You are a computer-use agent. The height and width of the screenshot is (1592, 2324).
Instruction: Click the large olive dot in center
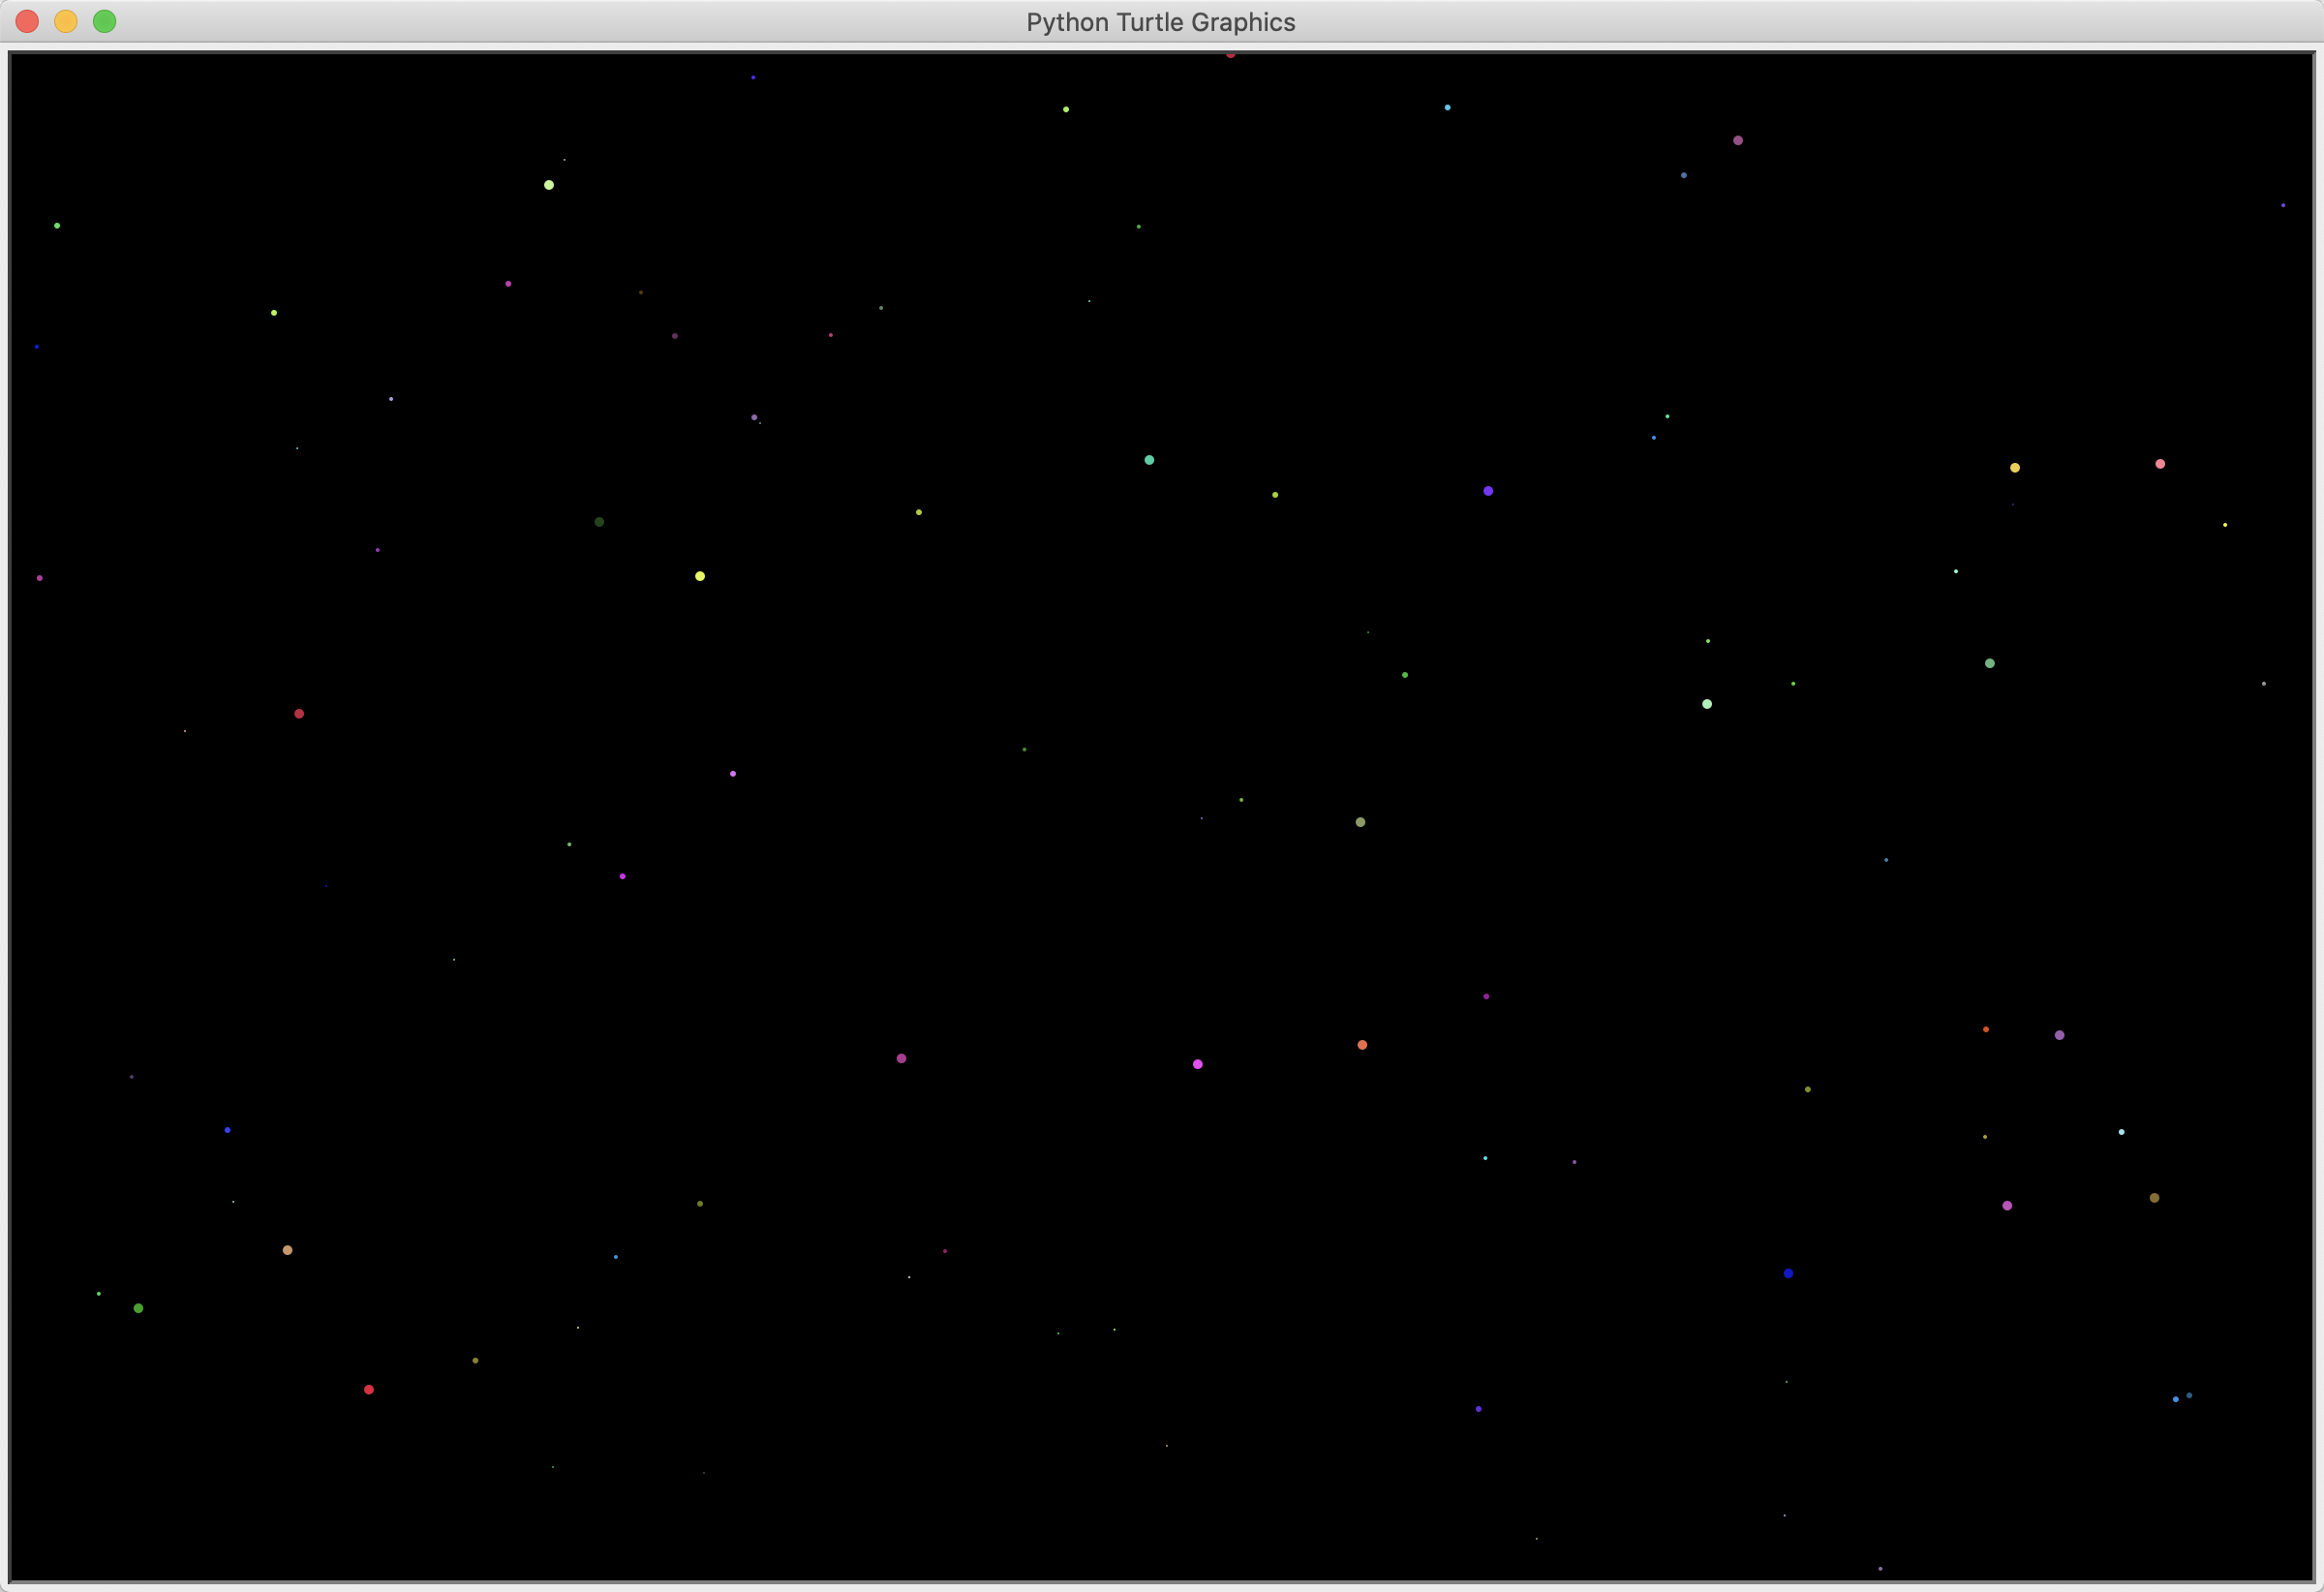[1360, 822]
